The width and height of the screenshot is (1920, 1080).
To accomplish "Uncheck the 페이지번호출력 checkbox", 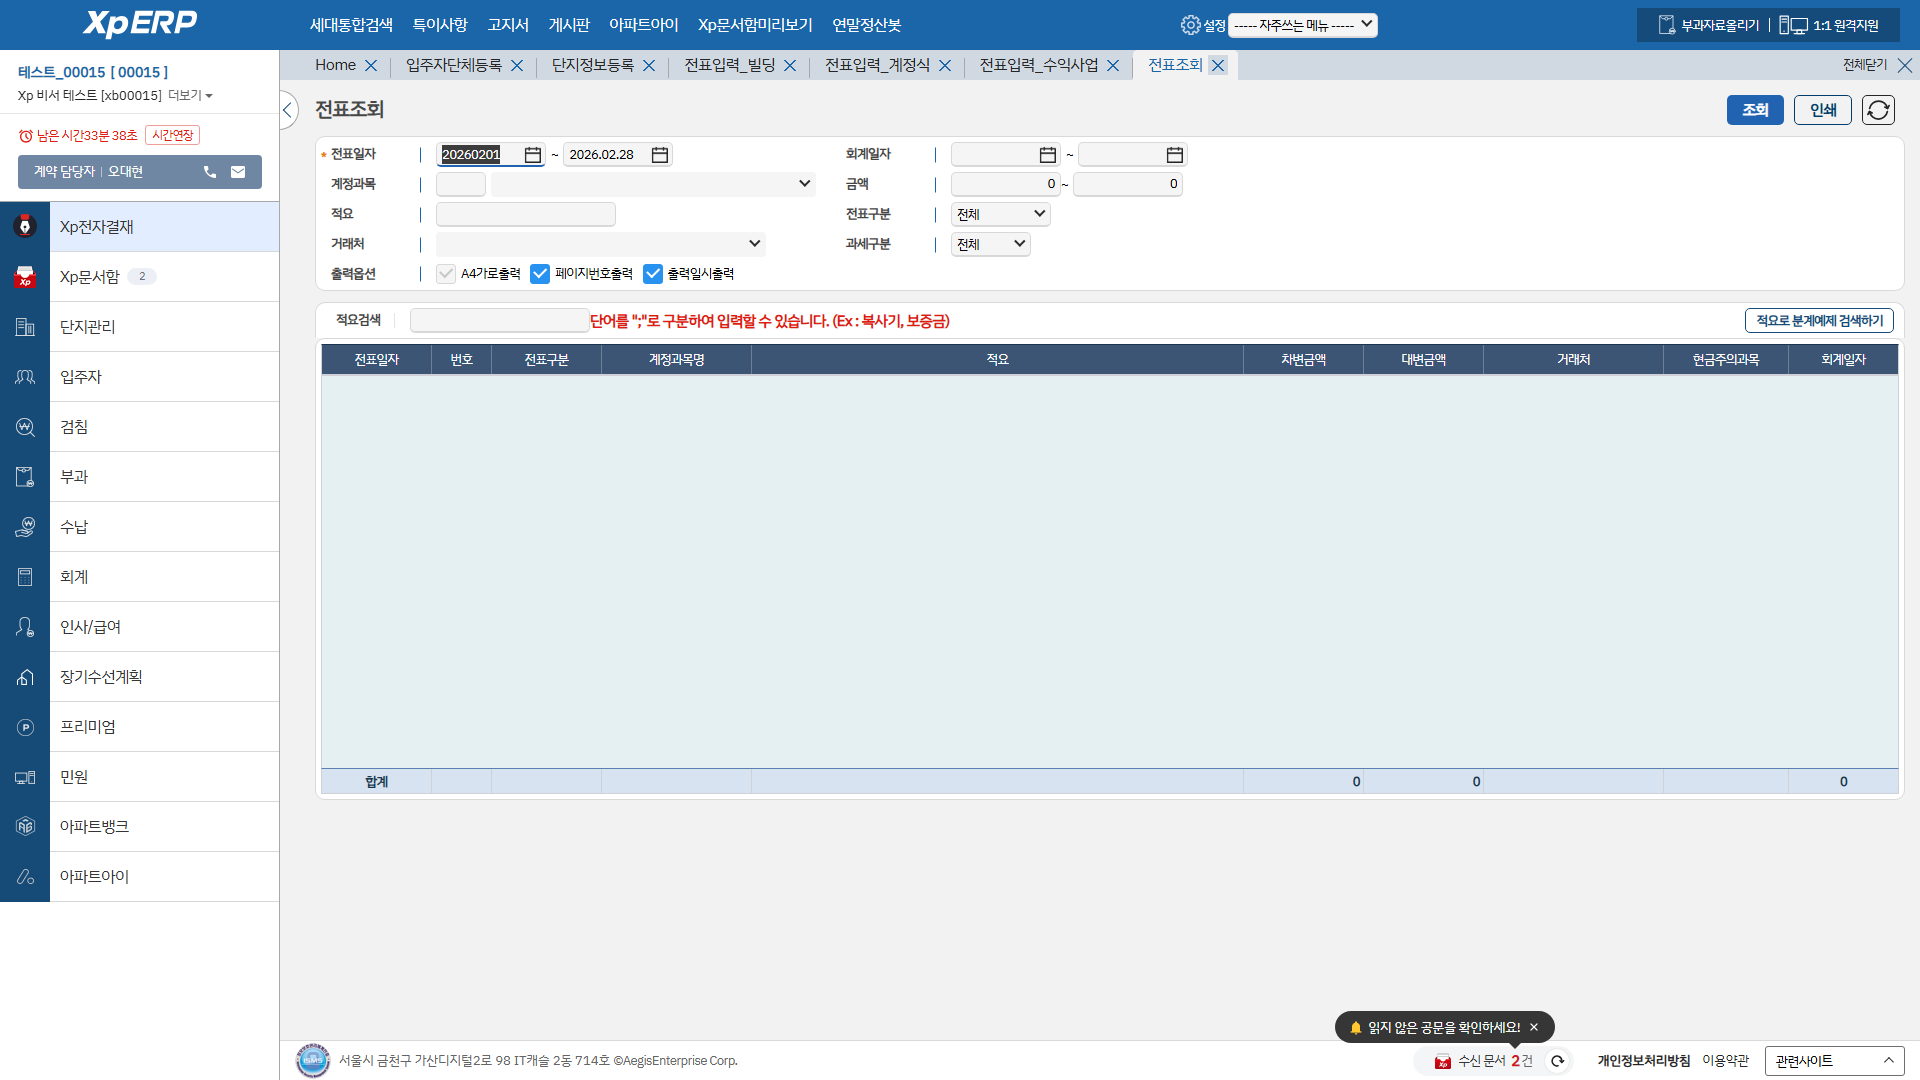I will point(540,274).
